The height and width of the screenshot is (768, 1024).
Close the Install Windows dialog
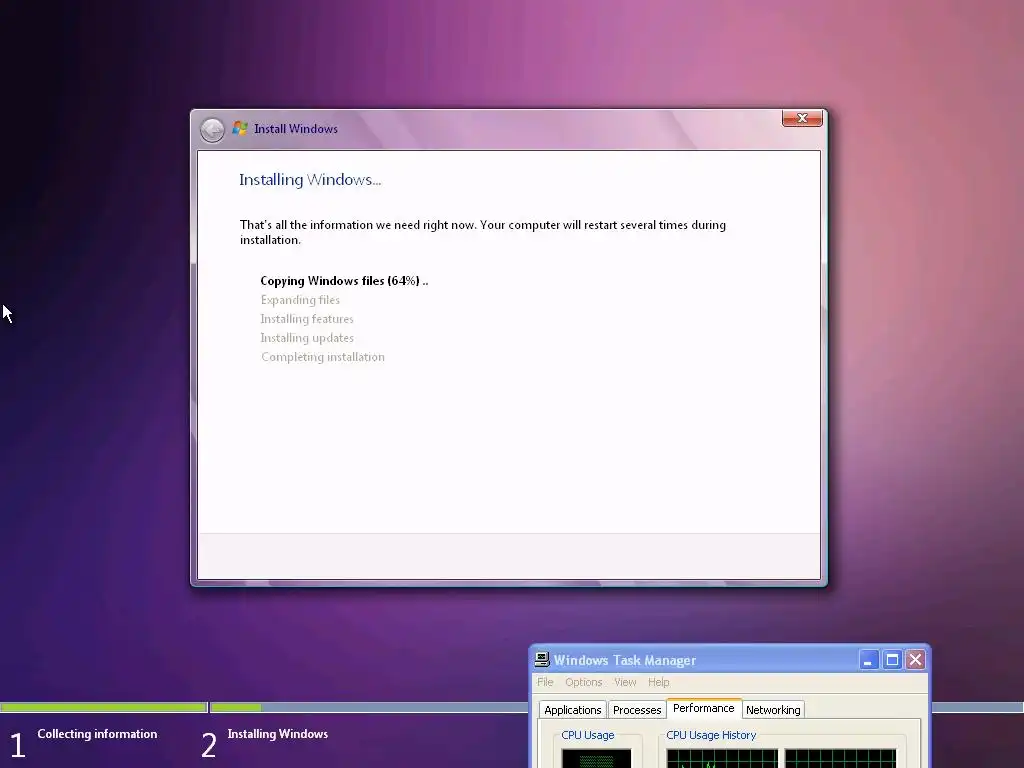click(802, 118)
